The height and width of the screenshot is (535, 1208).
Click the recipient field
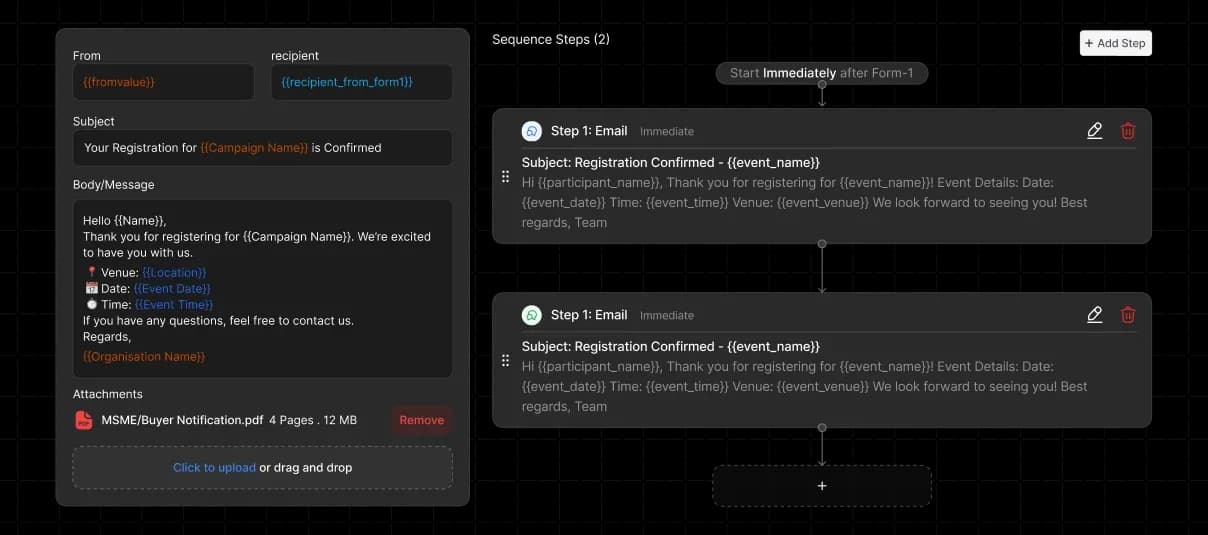coord(361,82)
